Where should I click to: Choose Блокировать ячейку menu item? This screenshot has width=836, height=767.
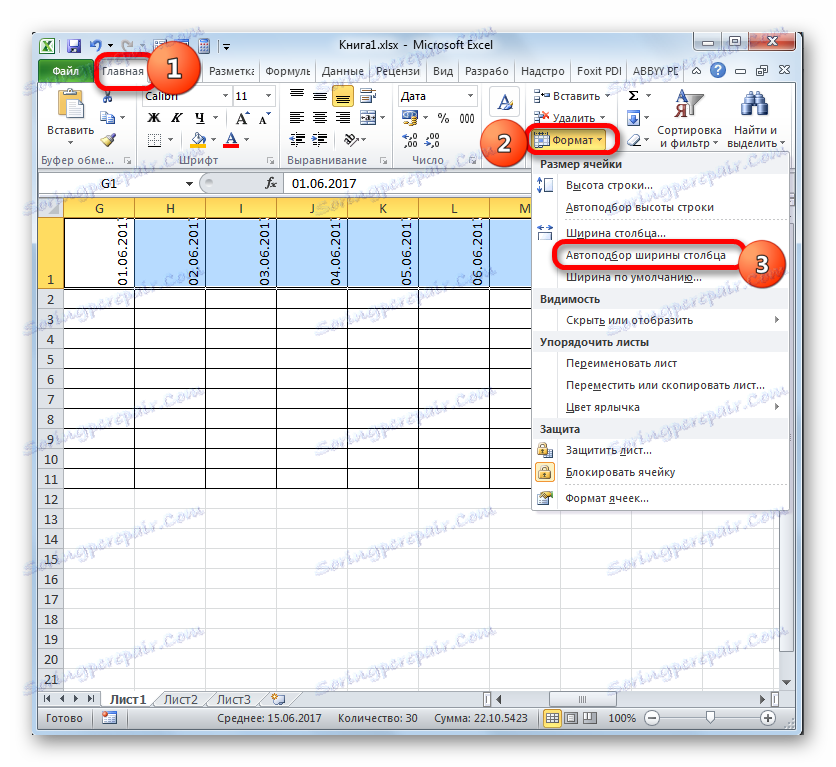(620, 472)
